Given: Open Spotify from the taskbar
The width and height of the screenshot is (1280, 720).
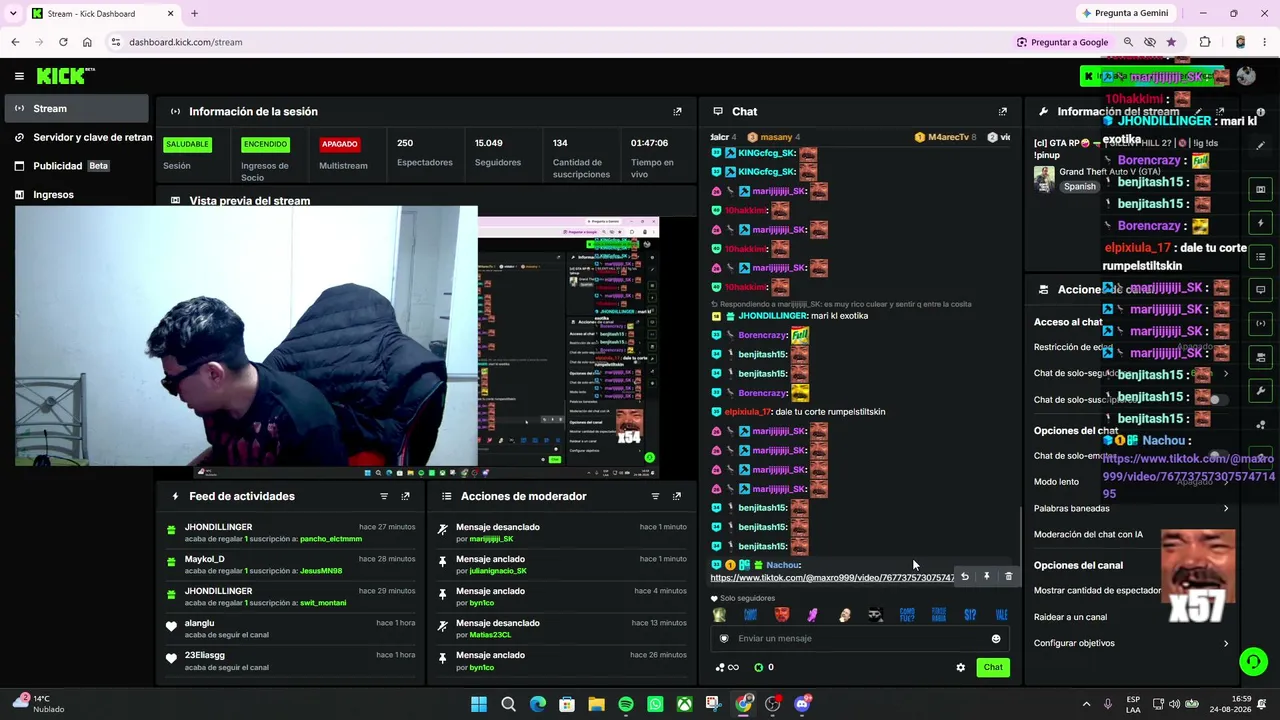Looking at the screenshot, I should 626,704.
